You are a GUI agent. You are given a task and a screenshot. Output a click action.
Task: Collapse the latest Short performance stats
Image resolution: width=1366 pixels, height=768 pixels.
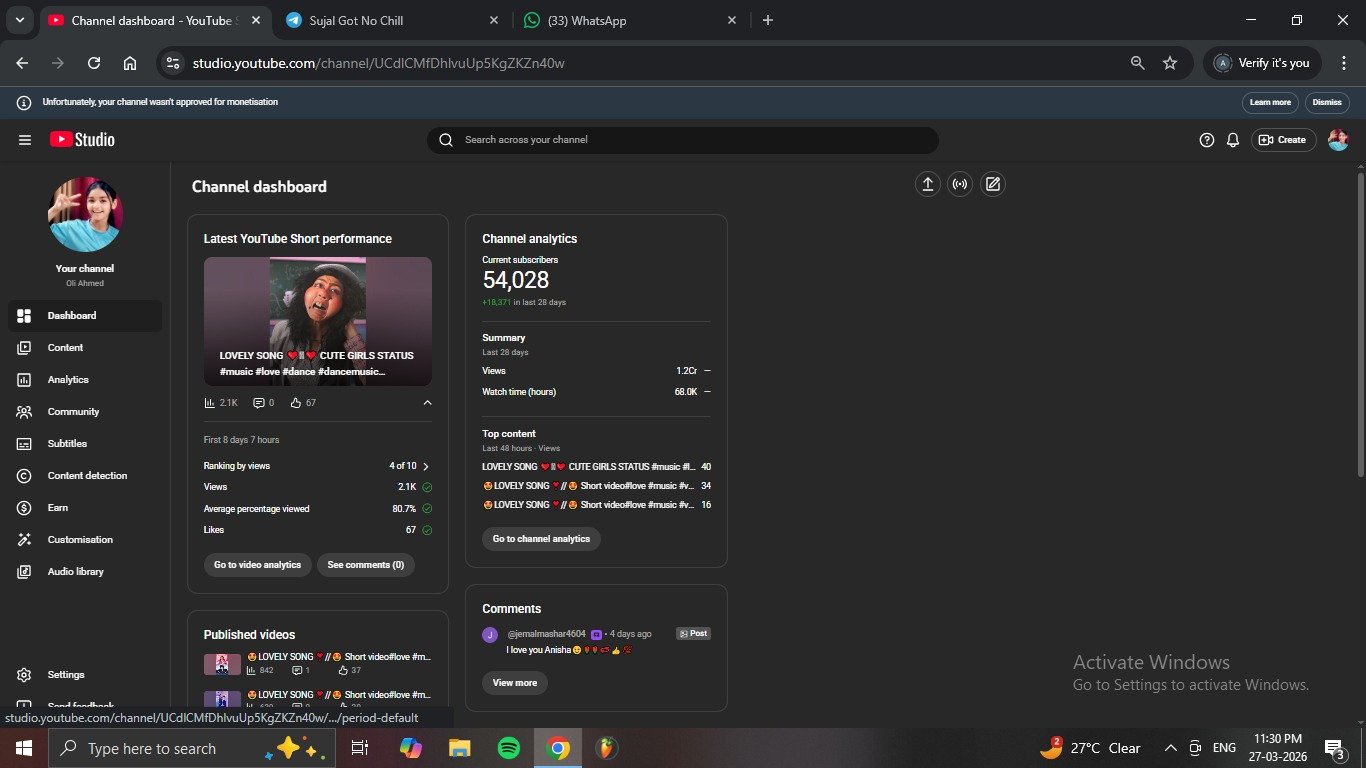click(427, 403)
